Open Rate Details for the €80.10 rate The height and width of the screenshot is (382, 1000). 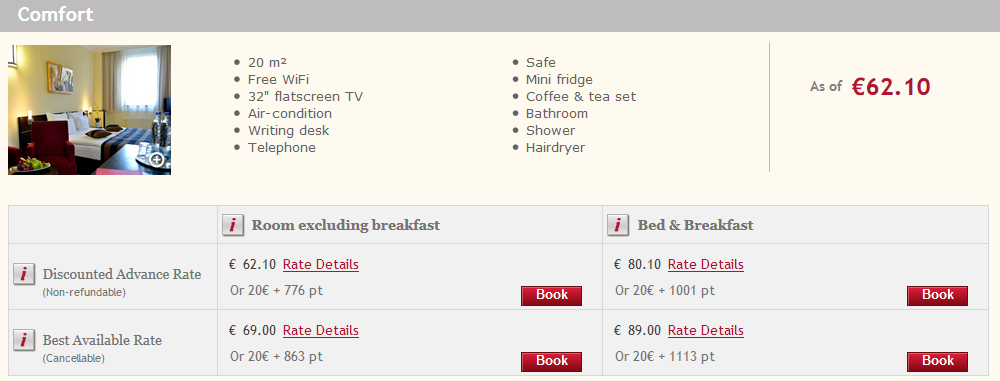[x=706, y=265]
